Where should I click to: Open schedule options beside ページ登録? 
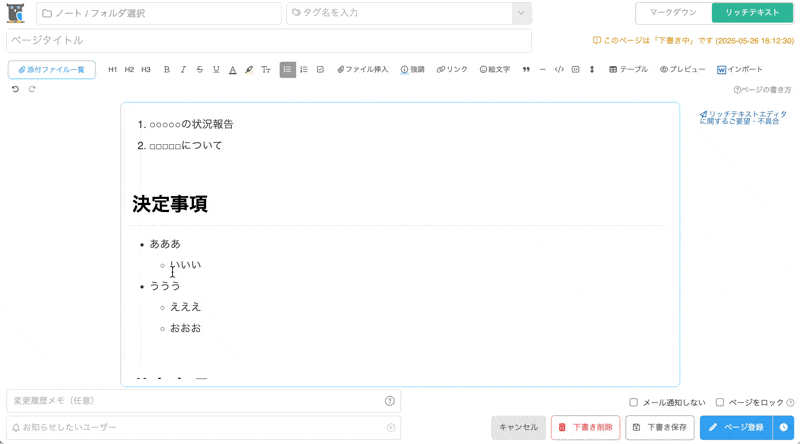click(784, 427)
